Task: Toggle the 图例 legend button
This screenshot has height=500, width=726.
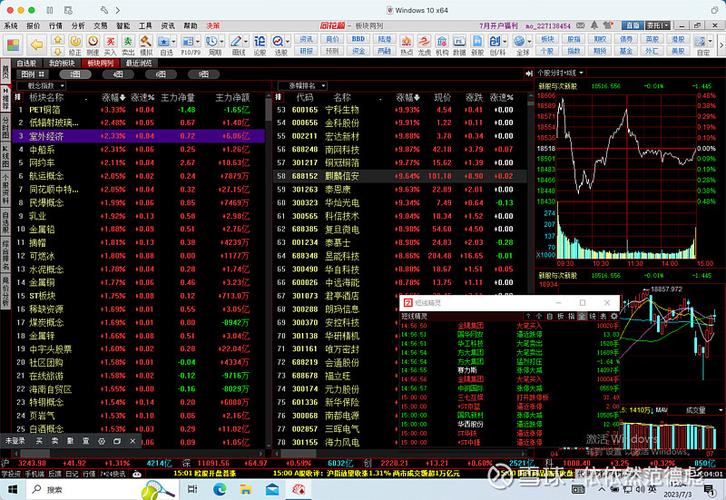Action: [32, 74]
